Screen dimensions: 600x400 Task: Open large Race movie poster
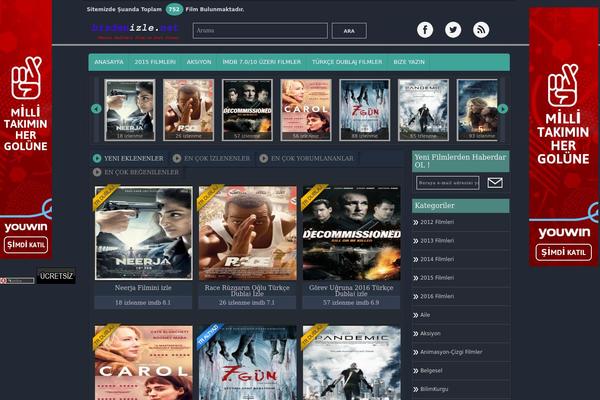247,233
